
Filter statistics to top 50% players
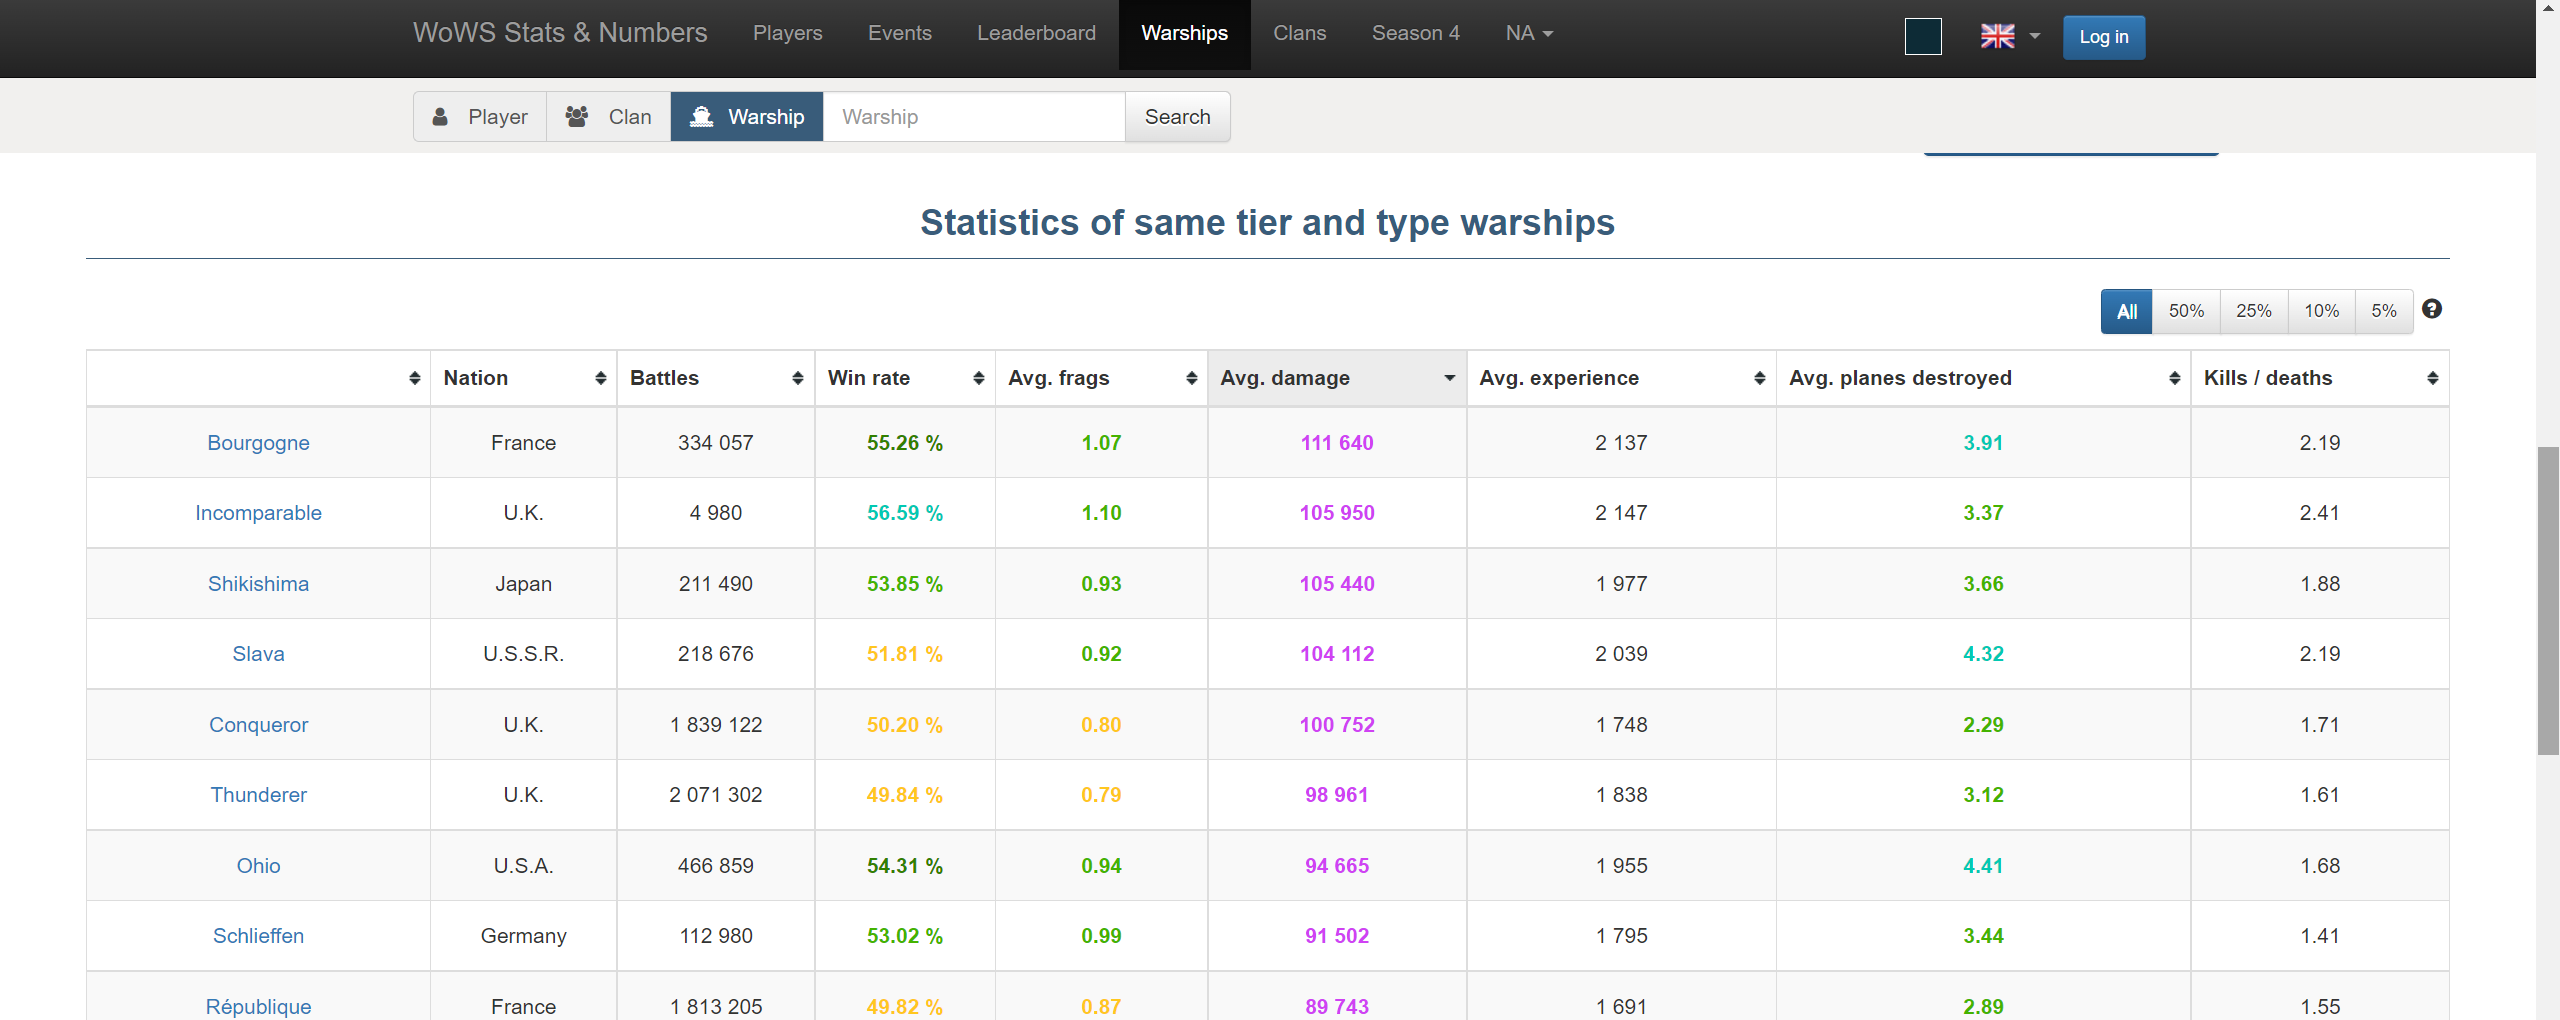click(x=2186, y=311)
